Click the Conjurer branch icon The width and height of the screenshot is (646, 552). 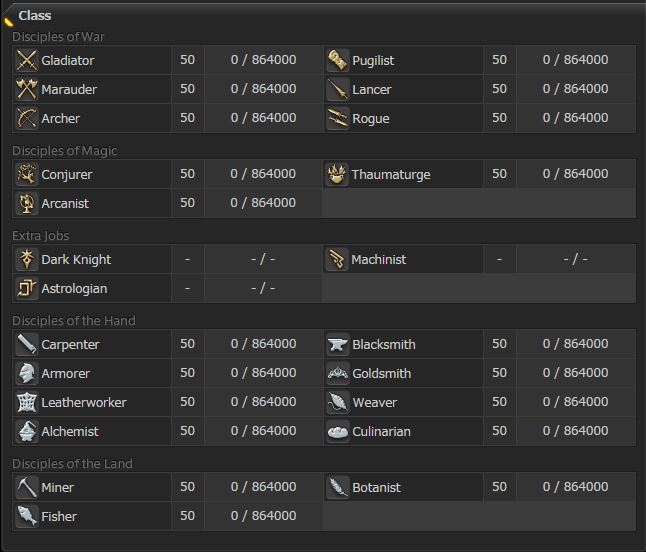[27, 174]
